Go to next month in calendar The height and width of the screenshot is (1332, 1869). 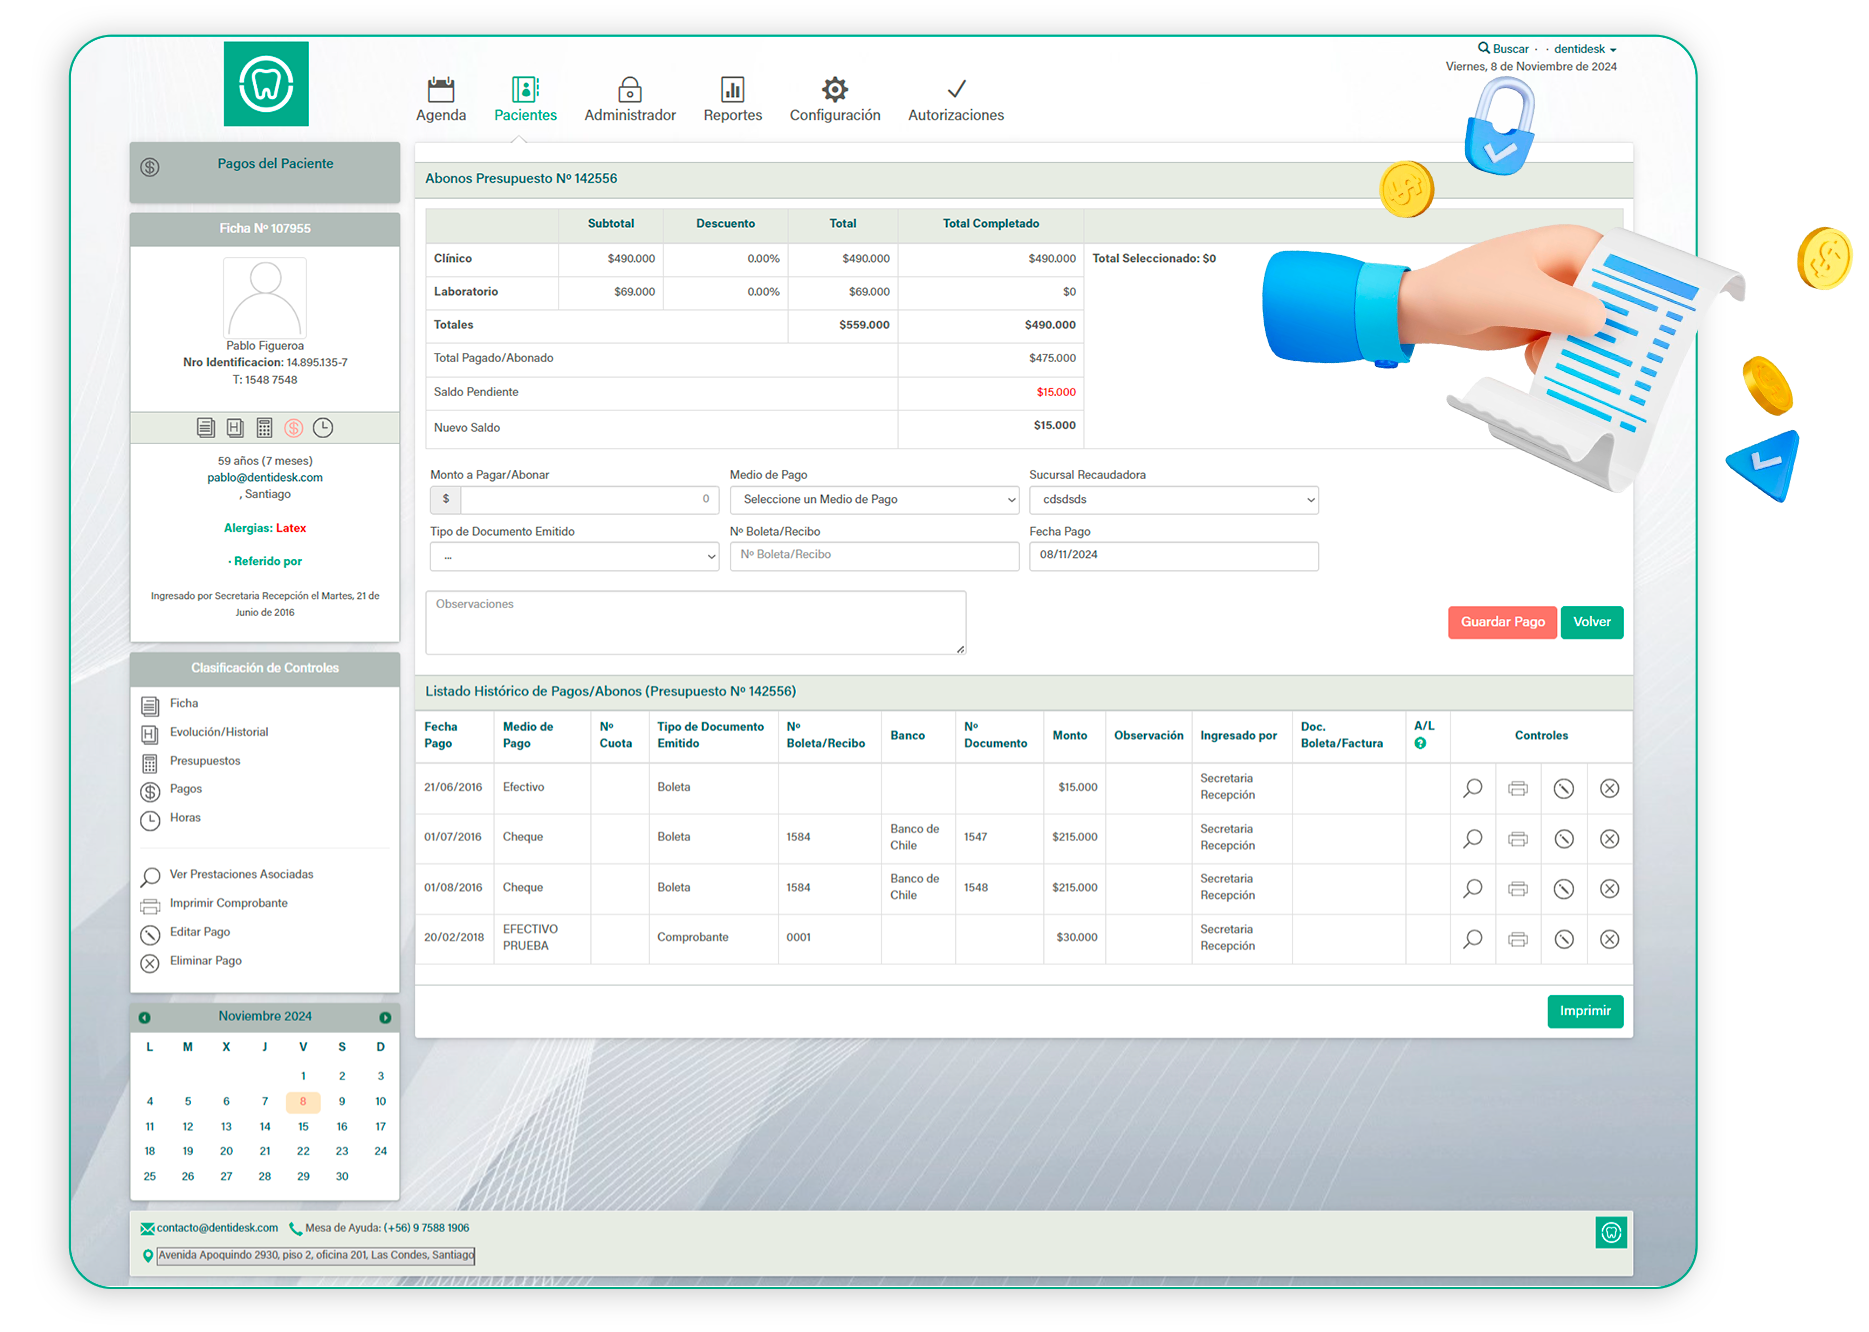(385, 1017)
